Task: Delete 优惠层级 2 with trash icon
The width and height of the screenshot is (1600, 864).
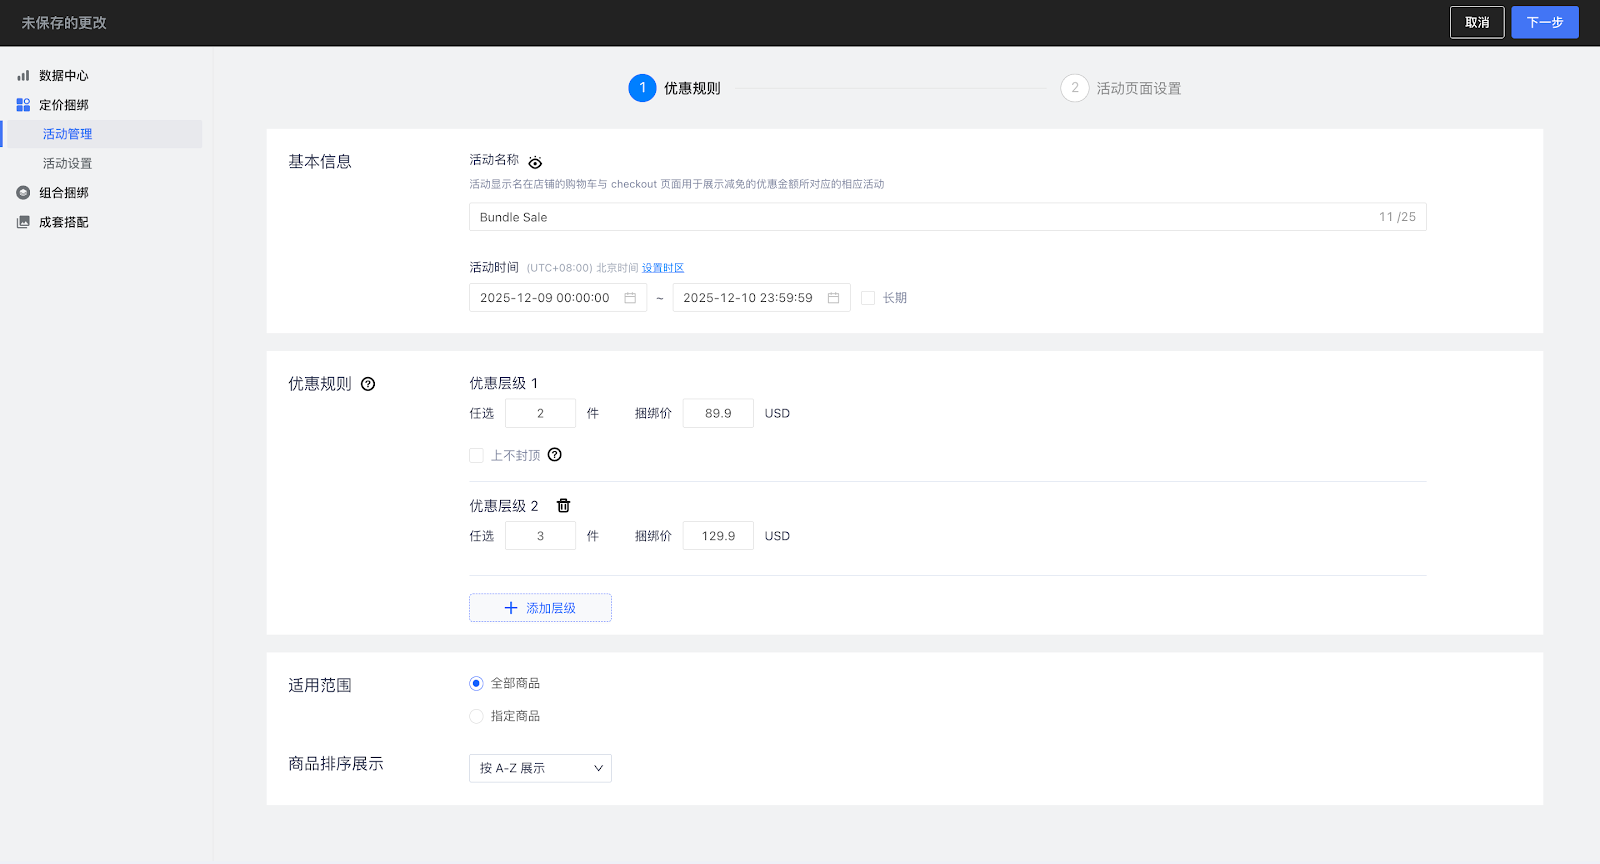Action: coord(563,506)
